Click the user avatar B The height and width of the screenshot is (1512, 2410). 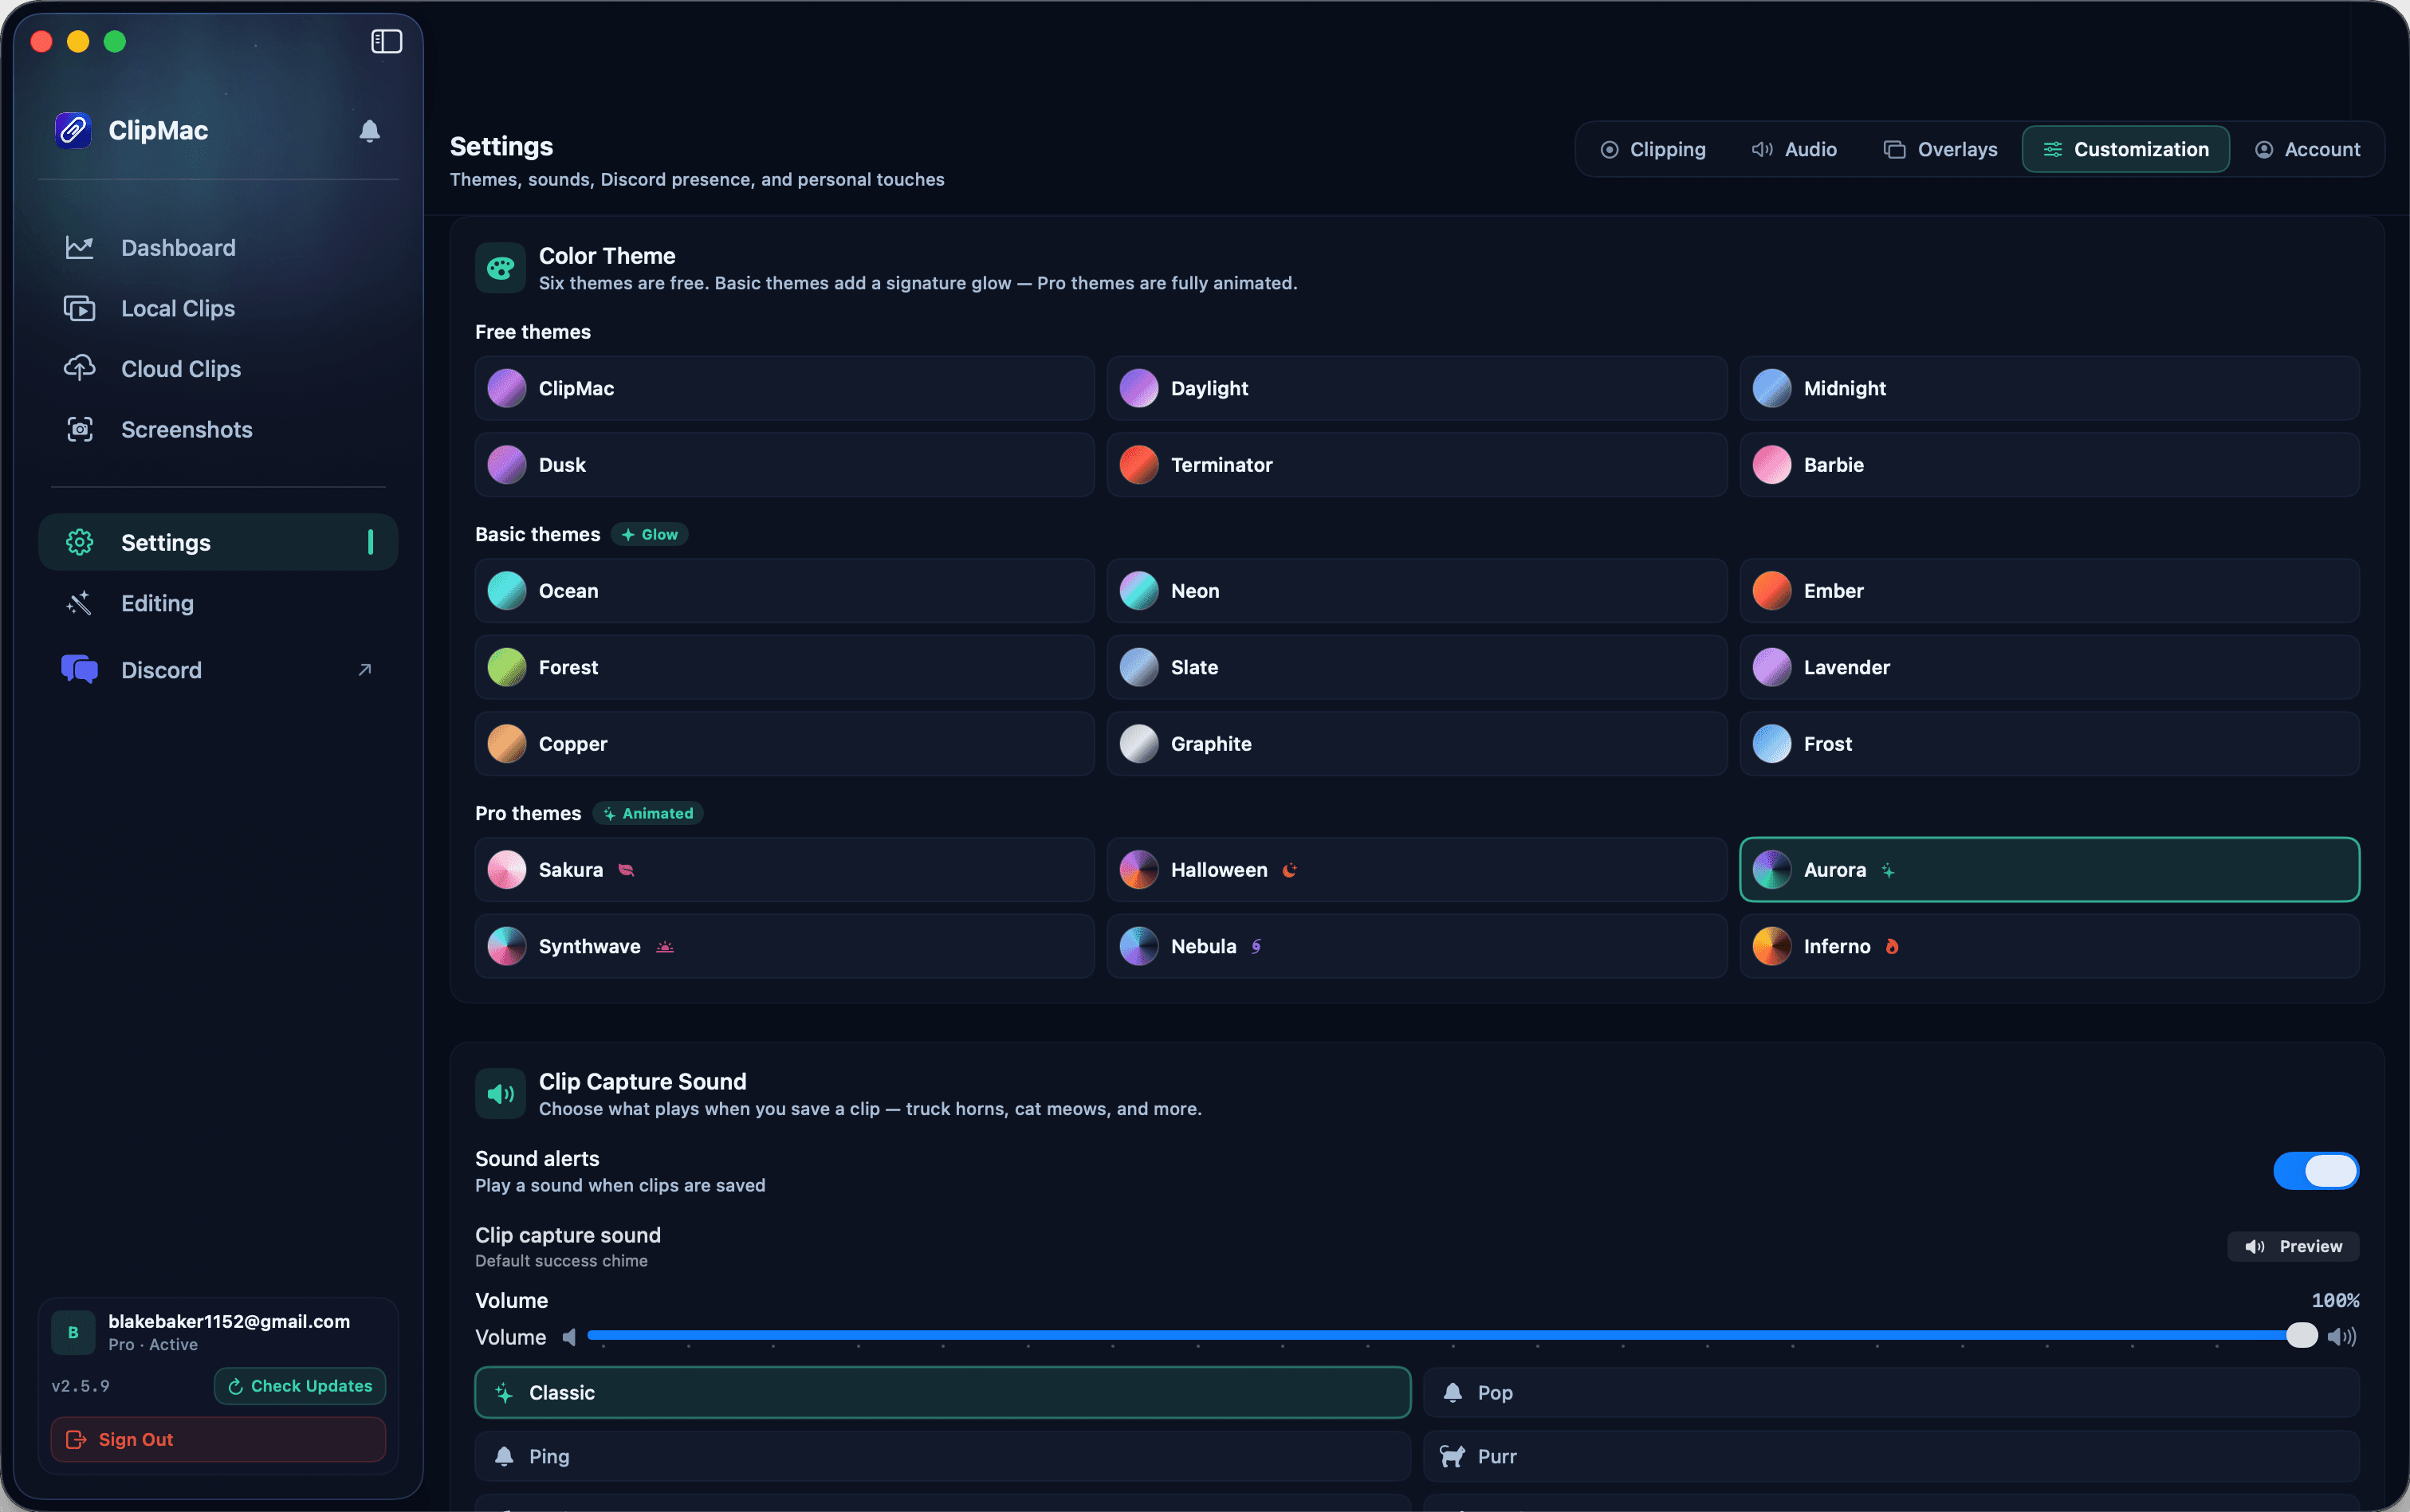click(x=73, y=1333)
